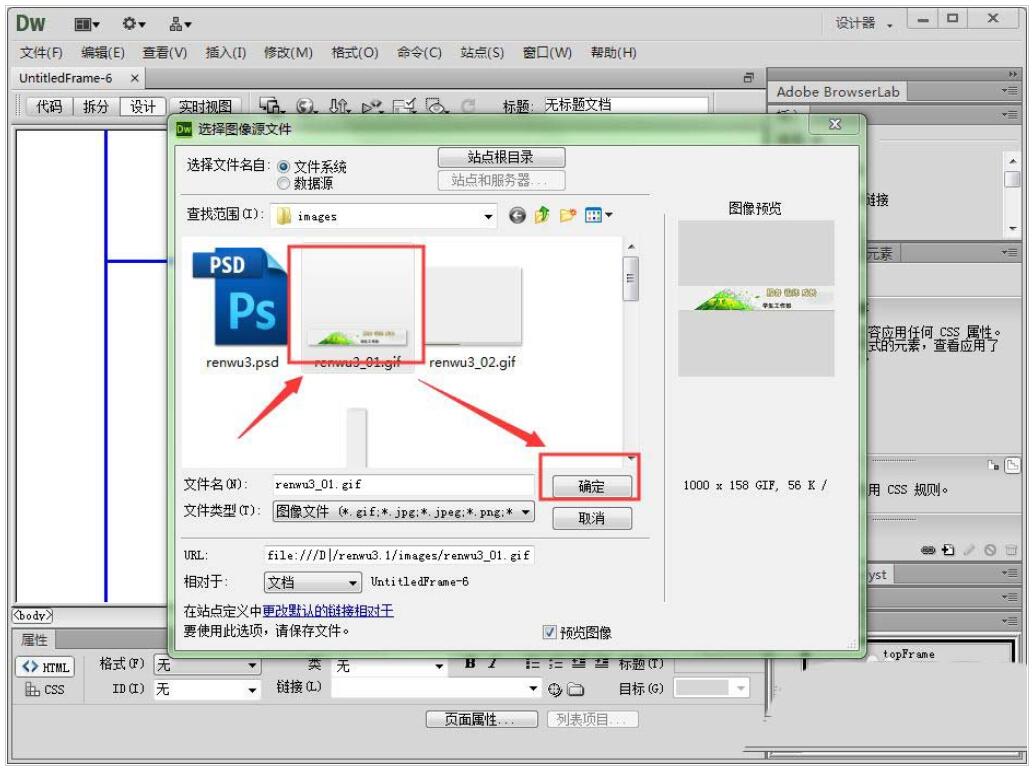Click the browse folder icon next to 链接
The image size is (1034, 772).
pyautogui.click(x=575, y=690)
